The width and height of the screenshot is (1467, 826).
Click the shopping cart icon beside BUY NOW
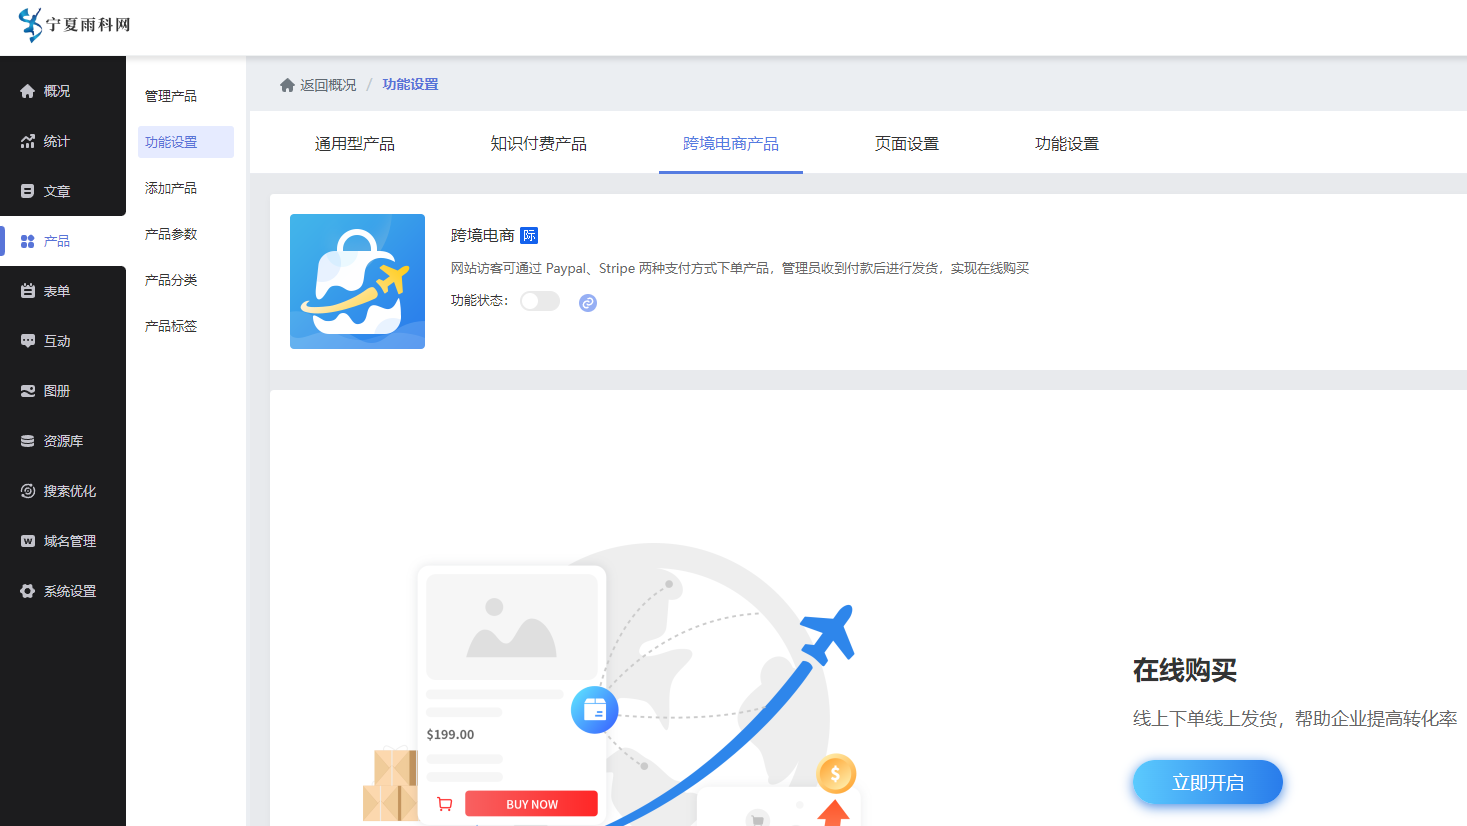coord(445,804)
